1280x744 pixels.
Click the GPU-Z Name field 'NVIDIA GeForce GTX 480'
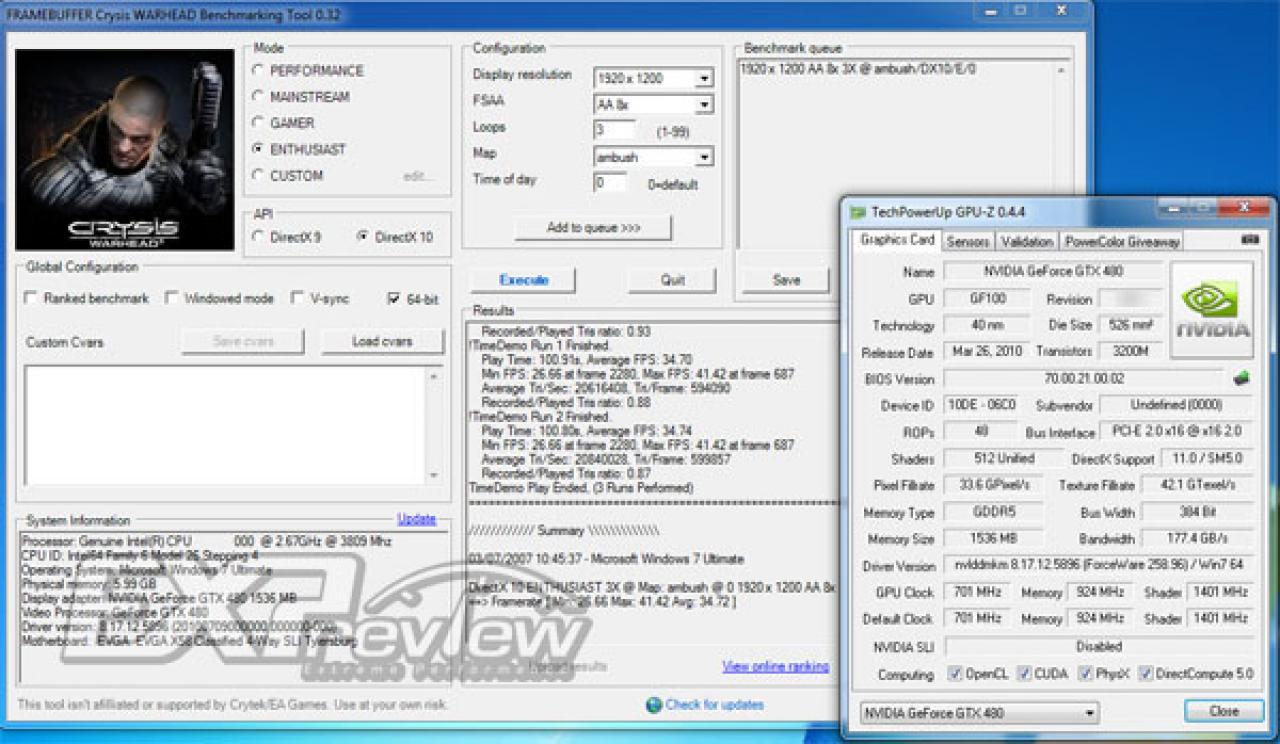click(1053, 271)
